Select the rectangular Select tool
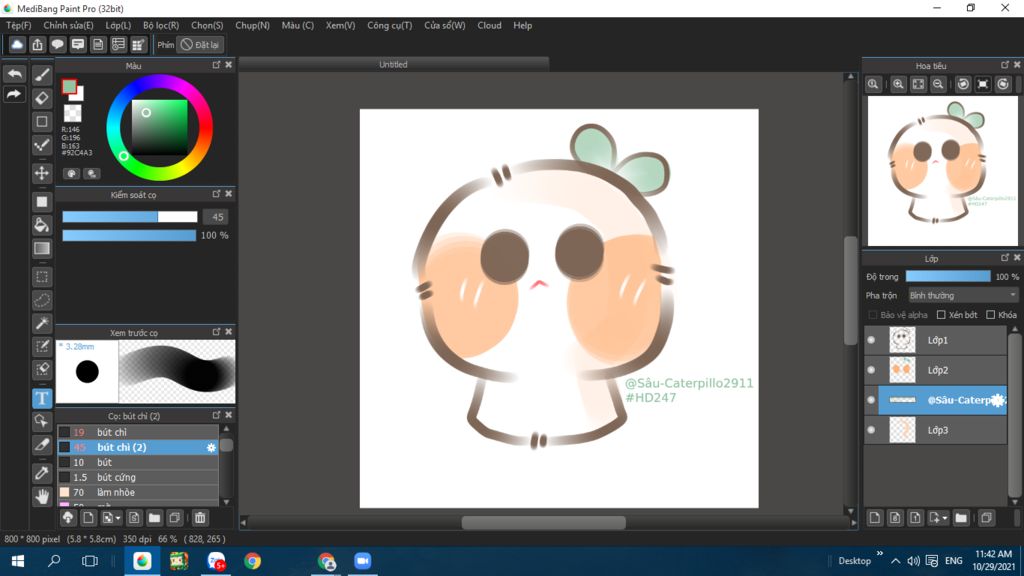The image size is (1024, 576). (42, 277)
